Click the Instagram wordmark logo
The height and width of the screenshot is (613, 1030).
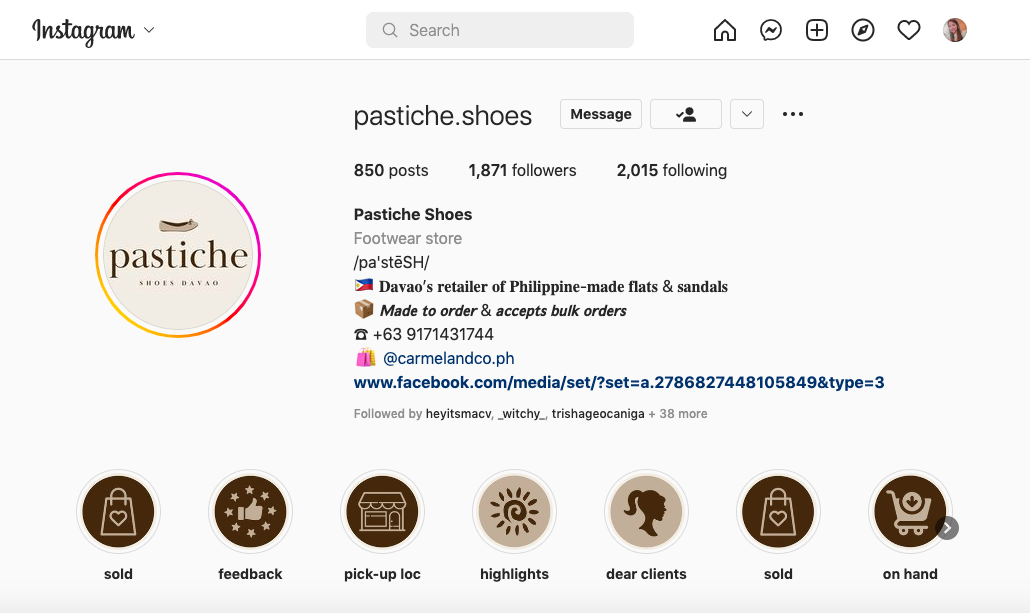click(83, 31)
